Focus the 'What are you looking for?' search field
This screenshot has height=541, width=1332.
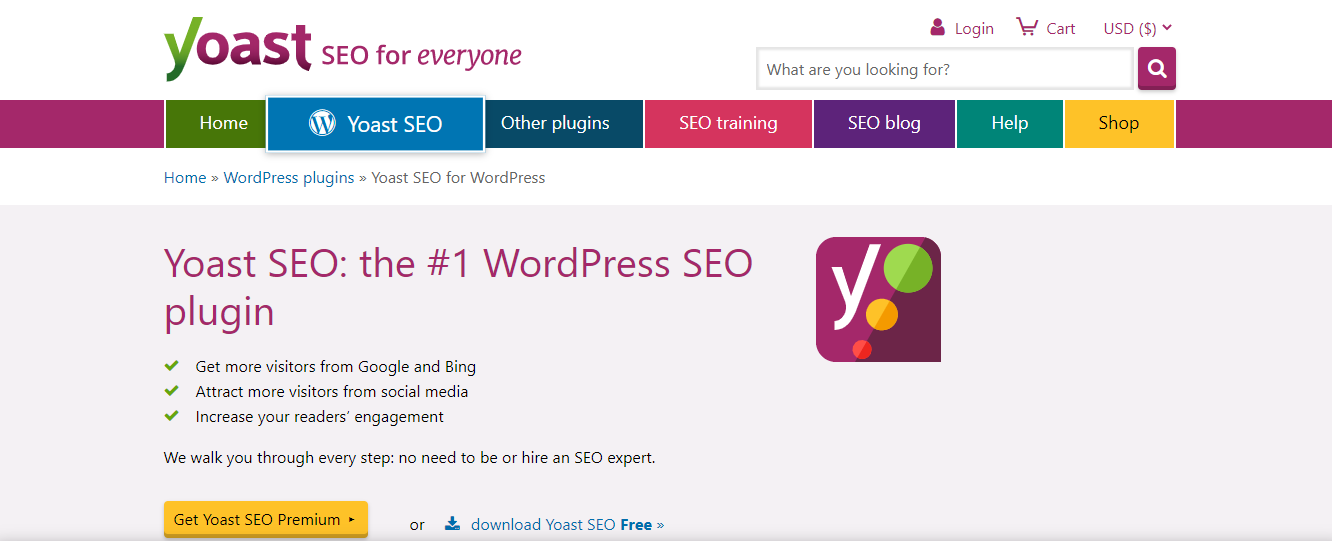[x=945, y=69]
